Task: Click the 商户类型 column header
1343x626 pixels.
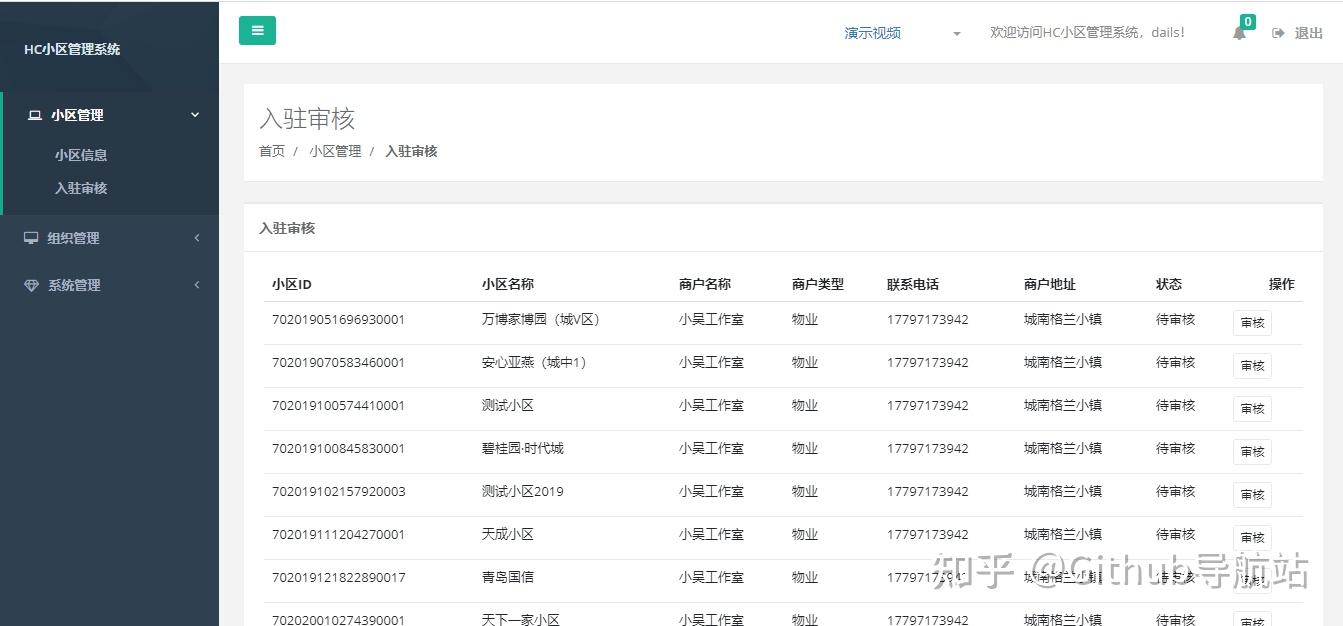Action: (818, 284)
